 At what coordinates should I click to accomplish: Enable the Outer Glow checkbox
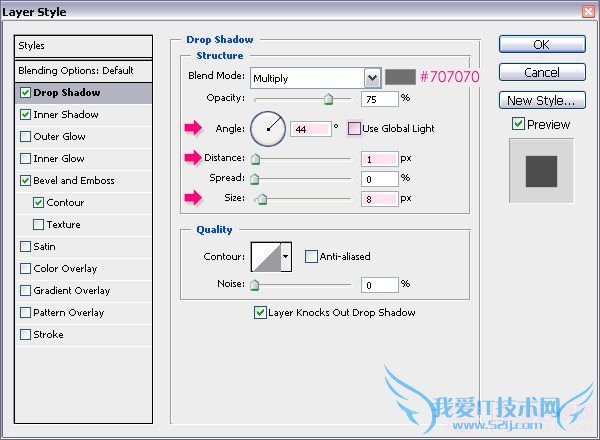[x=25, y=137]
